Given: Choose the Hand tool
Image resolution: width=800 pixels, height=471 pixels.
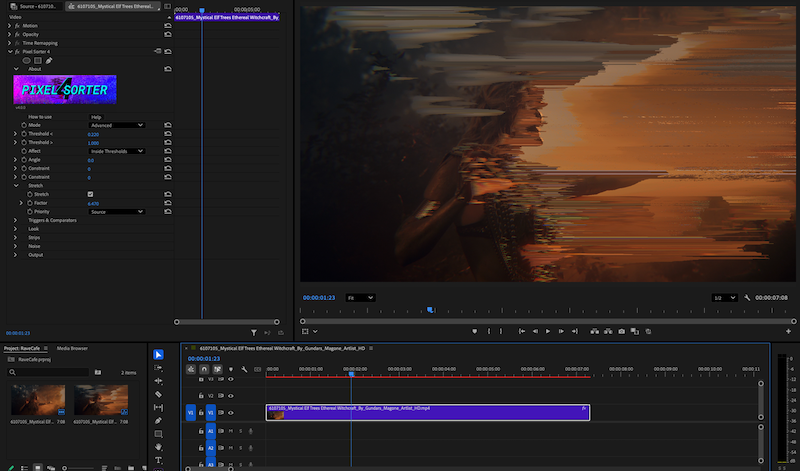Looking at the screenshot, I should (158, 447).
